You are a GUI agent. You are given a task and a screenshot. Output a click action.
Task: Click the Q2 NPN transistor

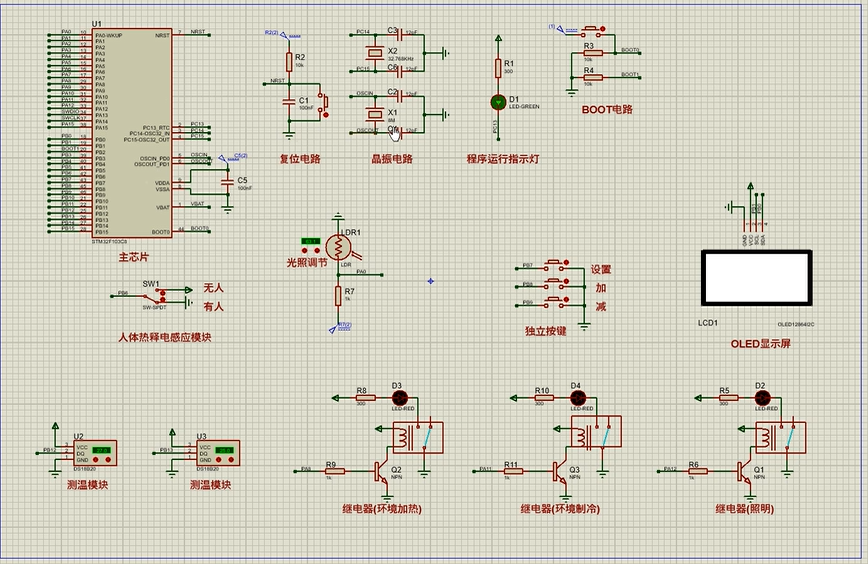pyautogui.click(x=382, y=468)
